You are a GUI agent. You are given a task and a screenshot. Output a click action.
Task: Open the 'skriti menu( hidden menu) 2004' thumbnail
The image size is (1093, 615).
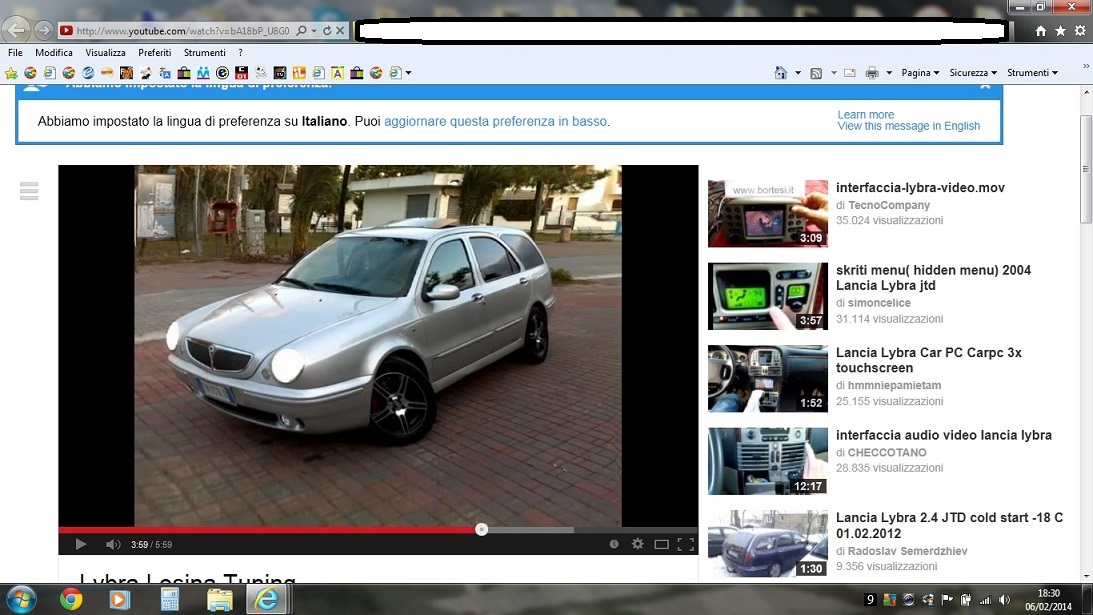767,296
